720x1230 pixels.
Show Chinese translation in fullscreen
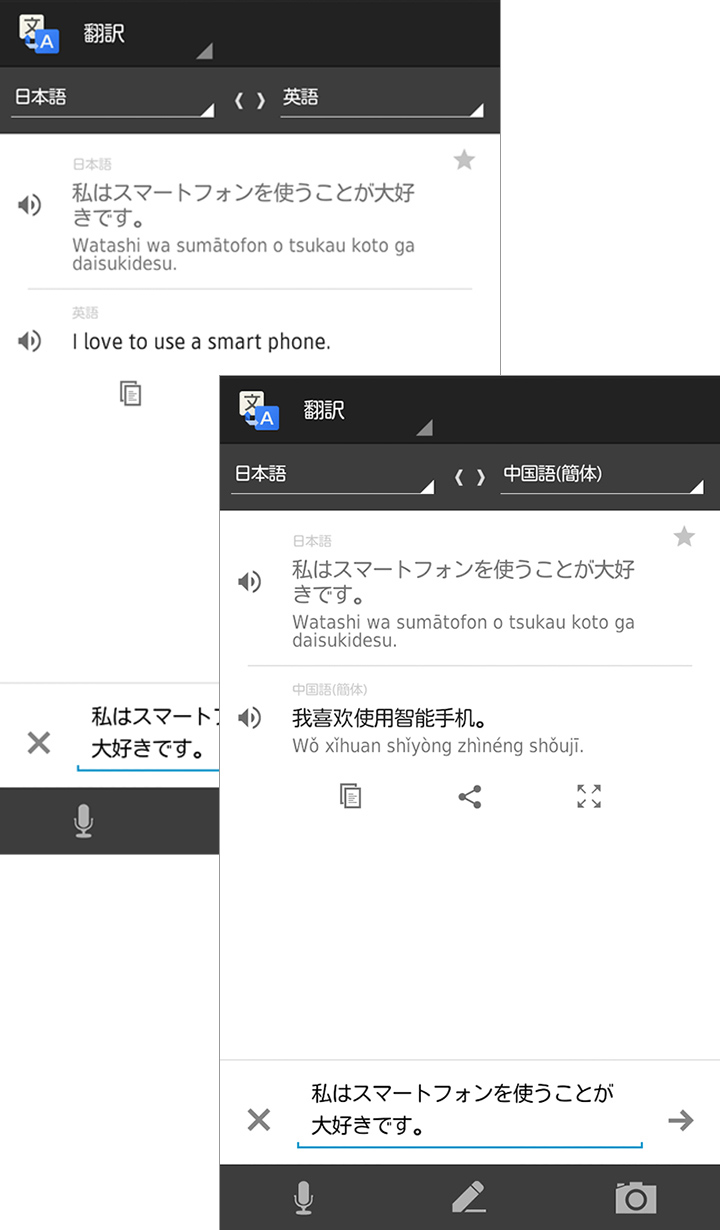coord(589,796)
